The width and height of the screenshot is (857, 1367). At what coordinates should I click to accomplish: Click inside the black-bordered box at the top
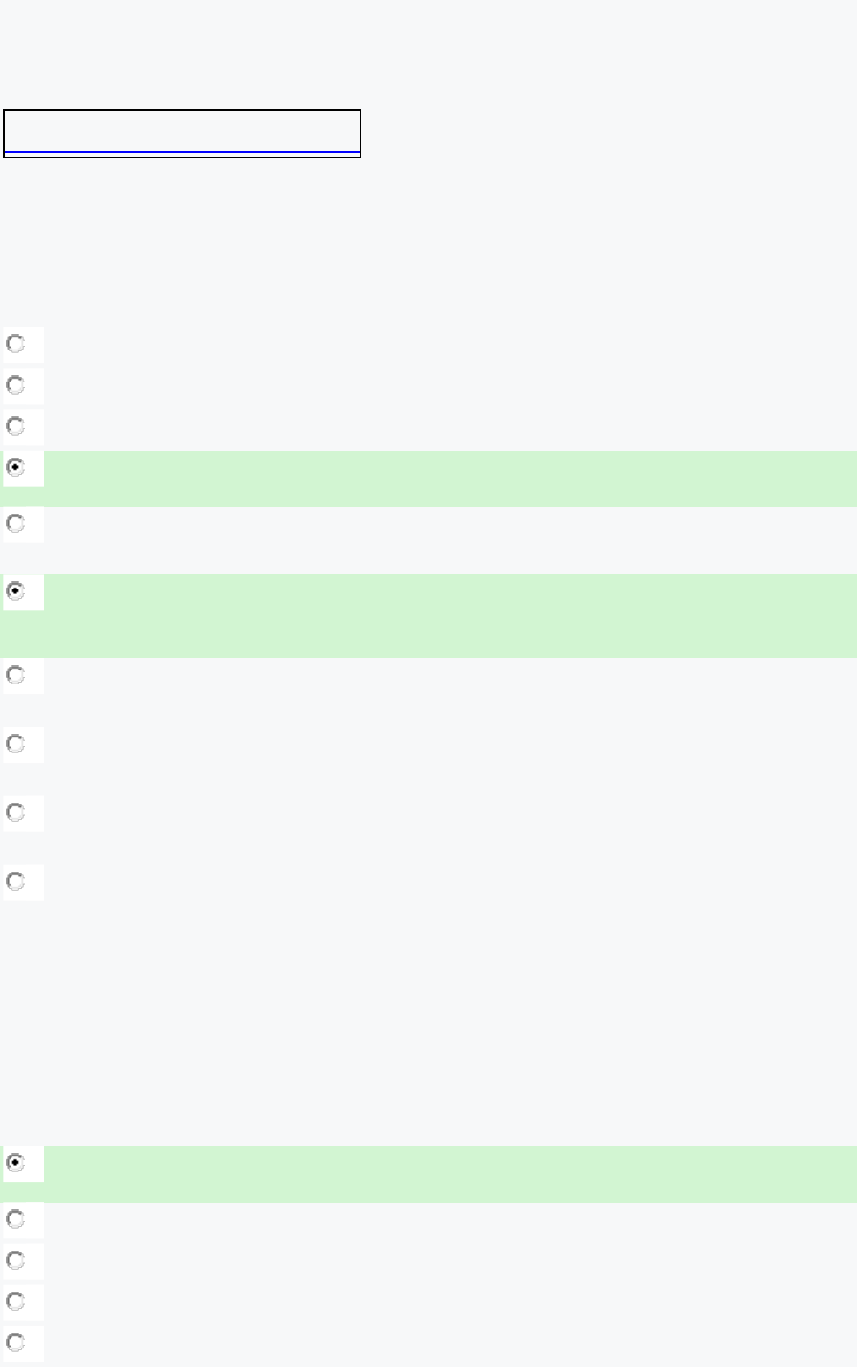pos(181,130)
